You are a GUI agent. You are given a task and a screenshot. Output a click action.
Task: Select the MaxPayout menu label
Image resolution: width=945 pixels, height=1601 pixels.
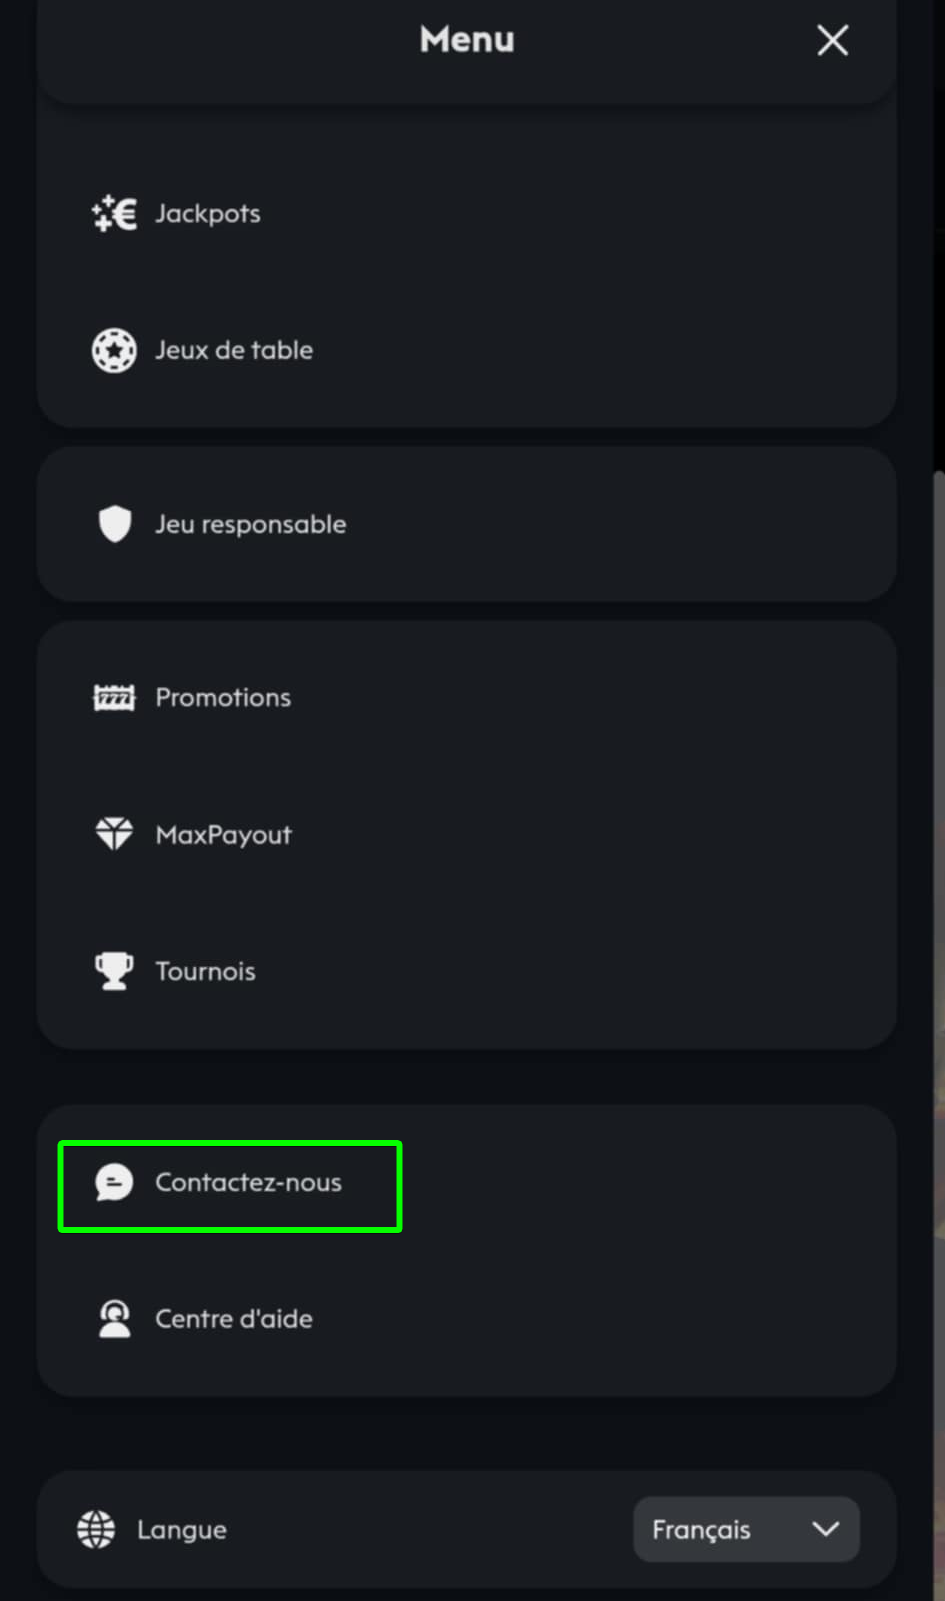(224, 835)
